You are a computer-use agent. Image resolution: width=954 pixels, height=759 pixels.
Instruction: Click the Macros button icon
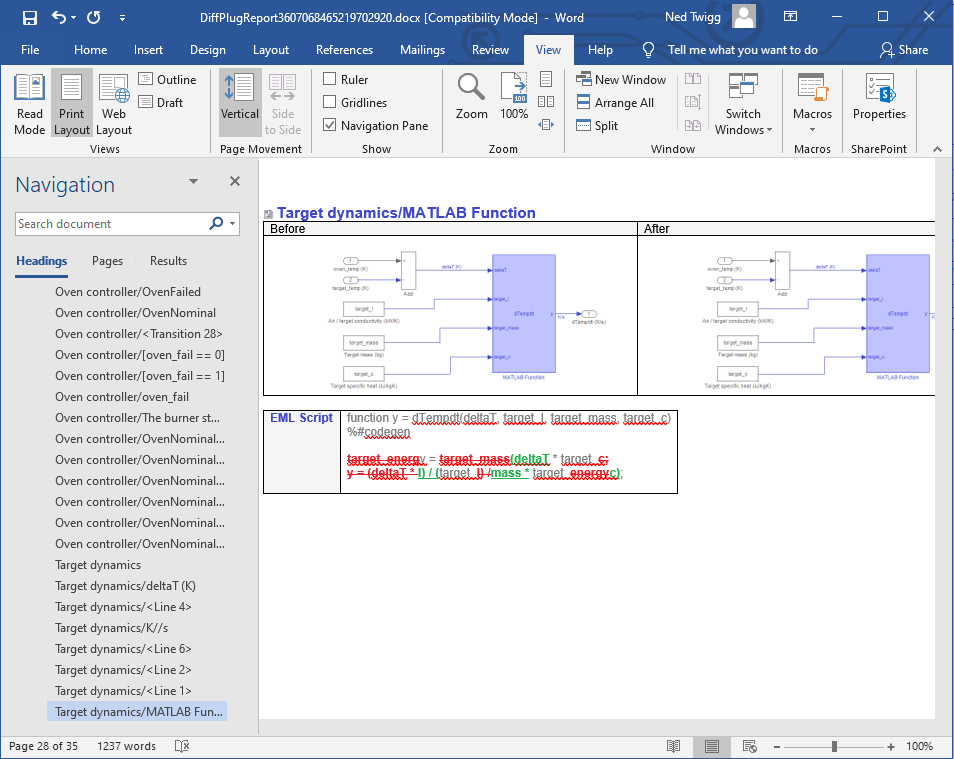(x=812, y=87)
